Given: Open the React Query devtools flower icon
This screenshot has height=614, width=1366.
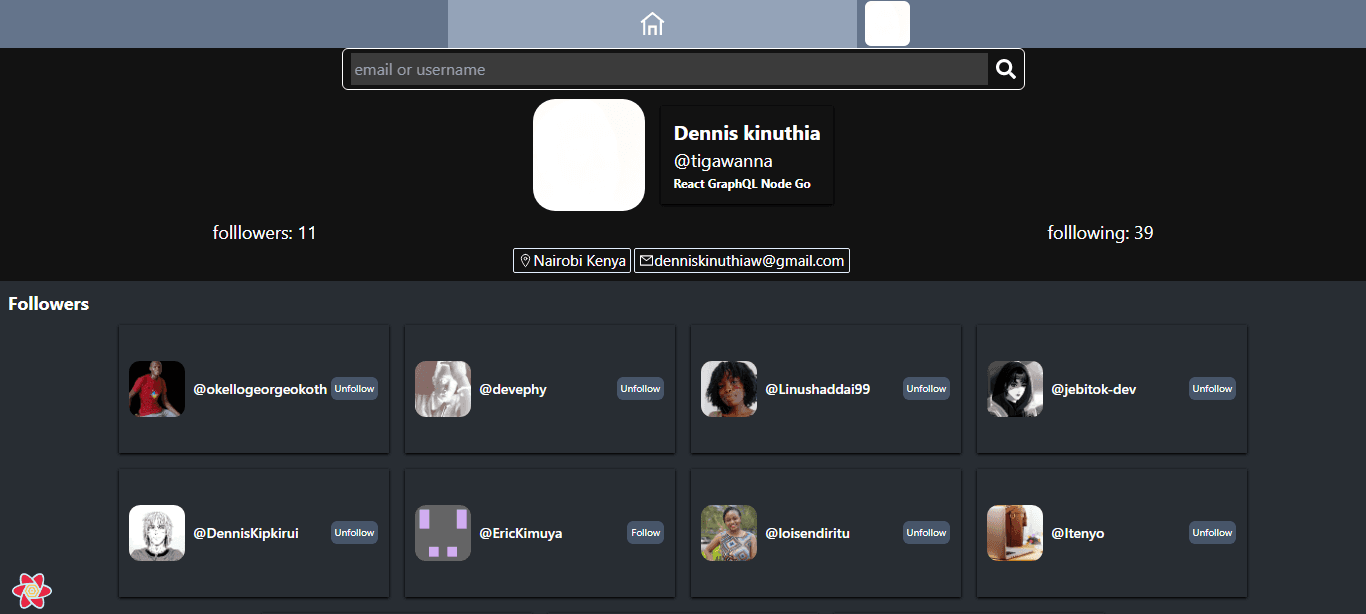Looking at the screenshot, I should point(32,591).
